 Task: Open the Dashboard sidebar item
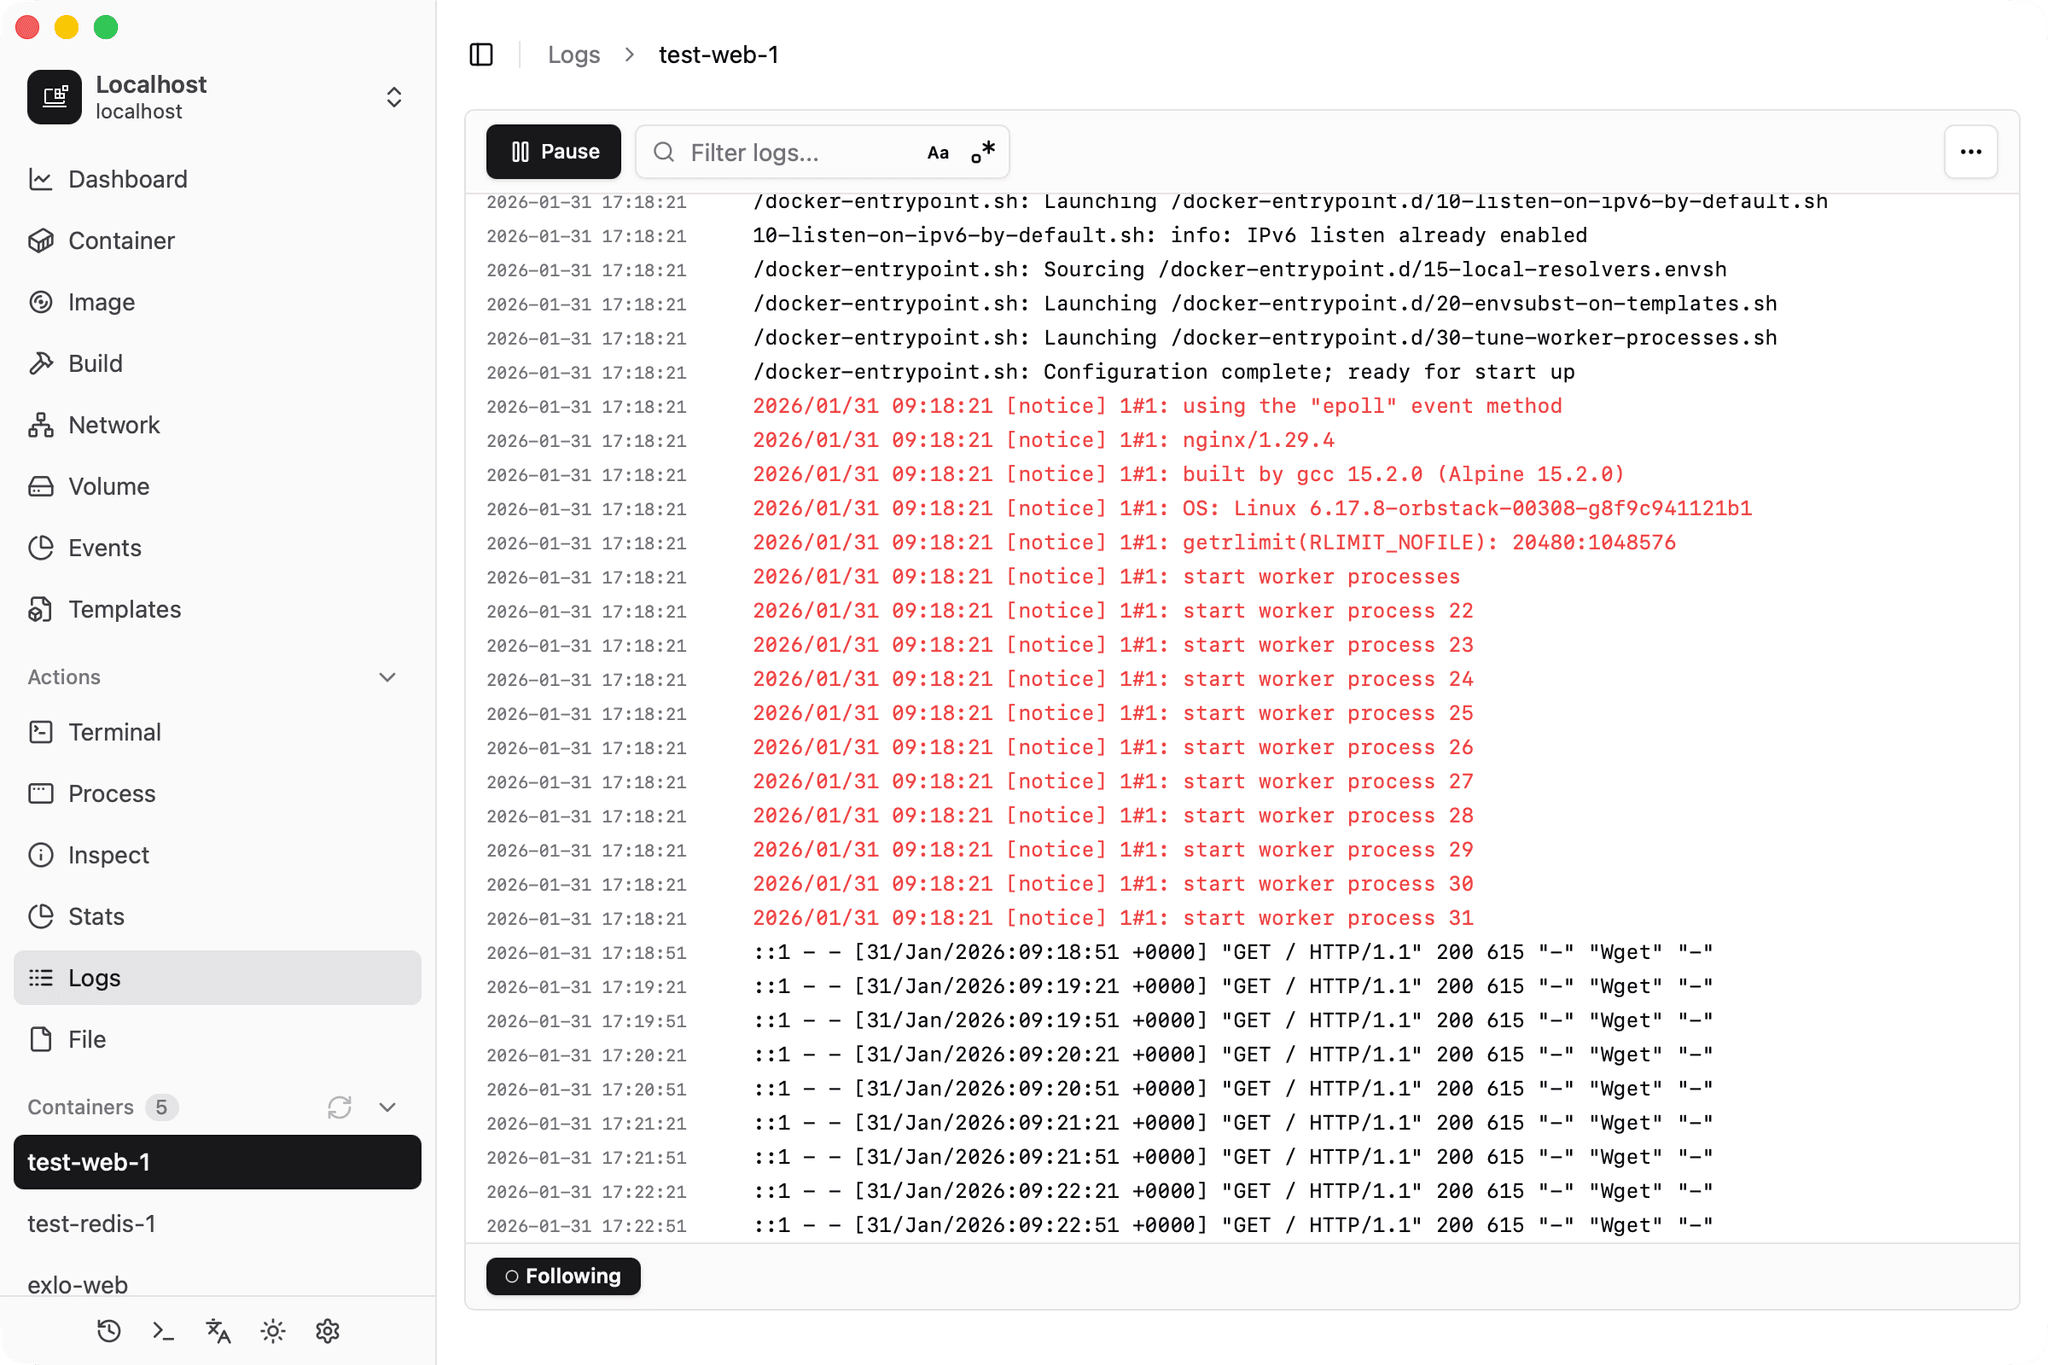tap(127, 179)
